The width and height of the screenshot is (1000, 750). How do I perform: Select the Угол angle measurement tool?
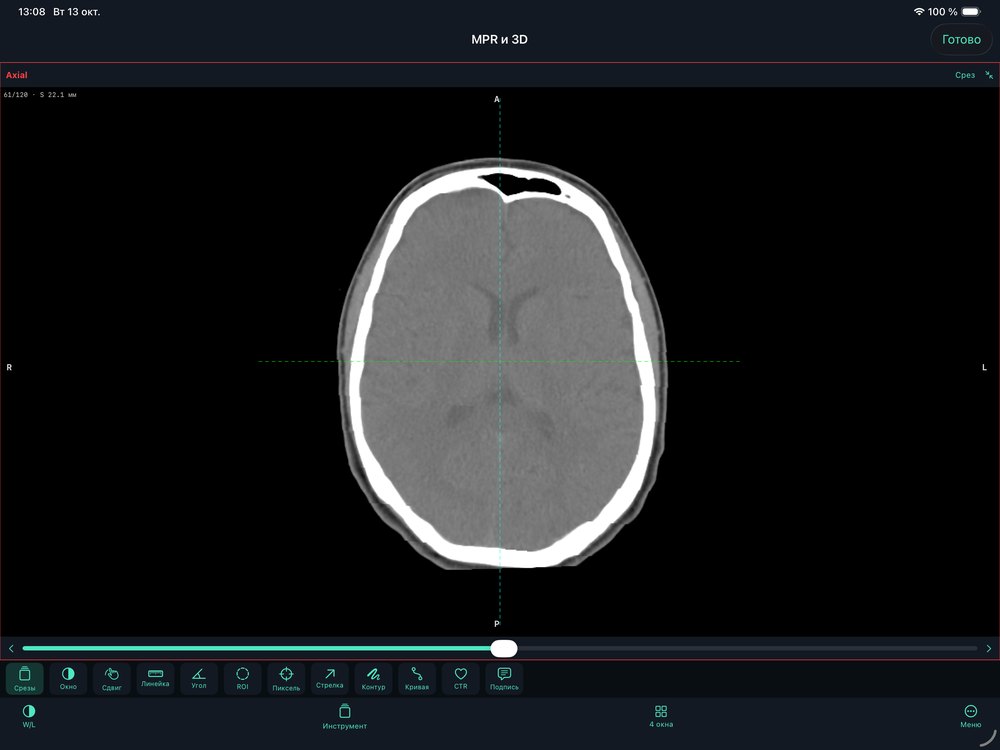coord(199,679)
